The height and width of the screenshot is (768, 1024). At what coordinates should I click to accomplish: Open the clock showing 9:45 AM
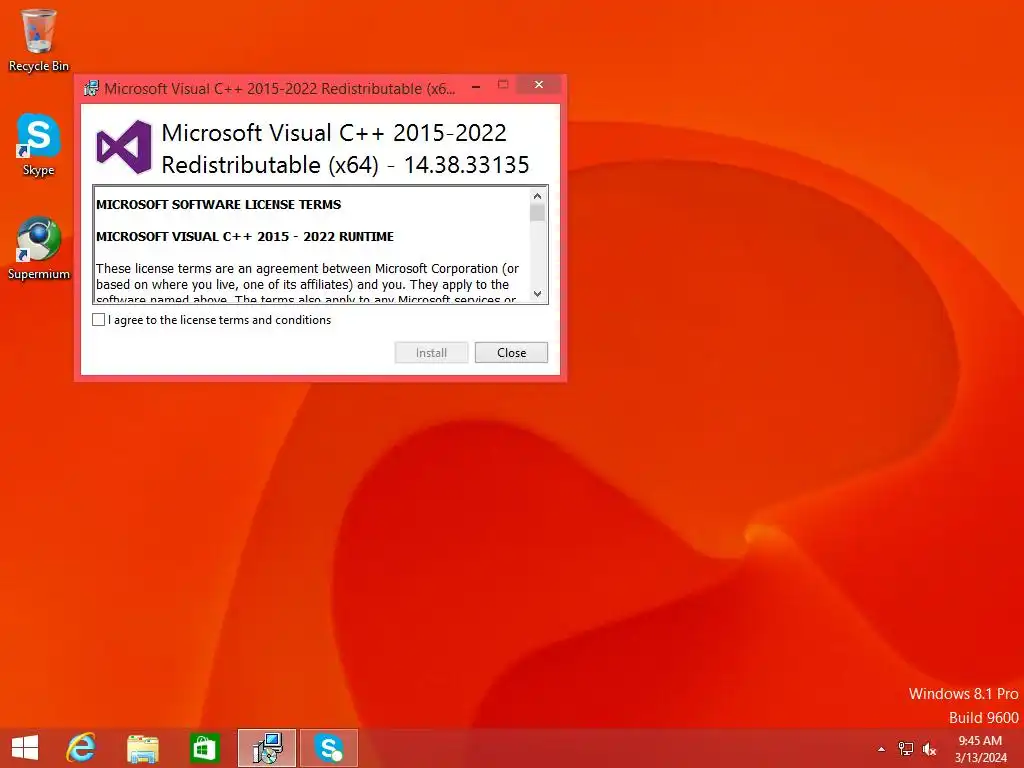pos(980,749)
